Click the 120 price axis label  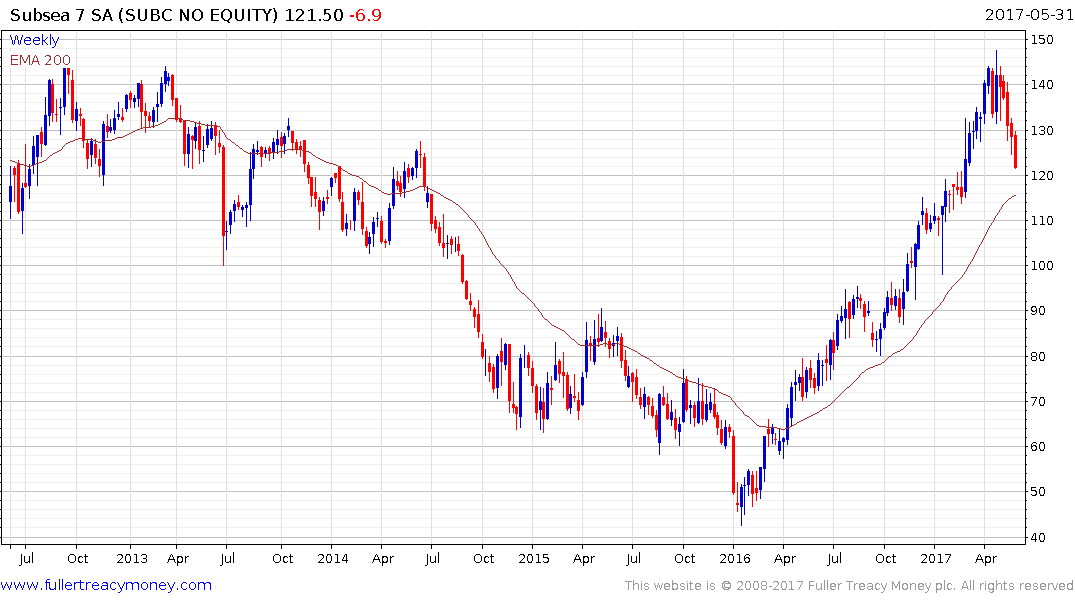(1042, 176)
